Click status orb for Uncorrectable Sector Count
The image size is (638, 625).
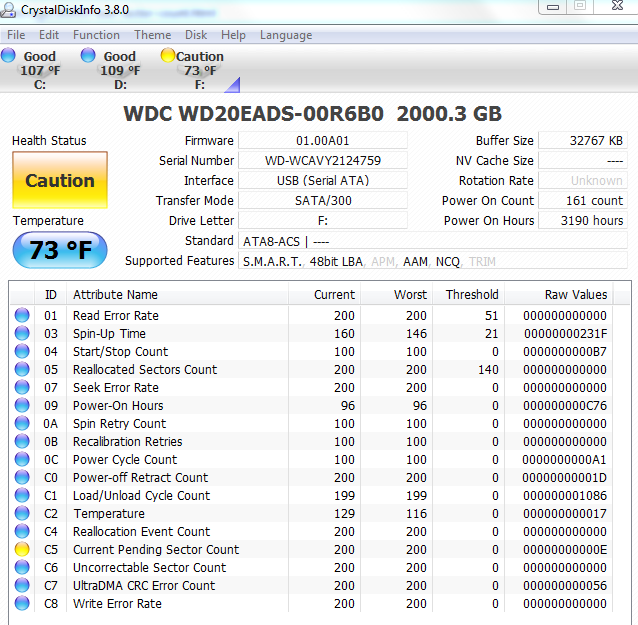[x=22, y=567]
